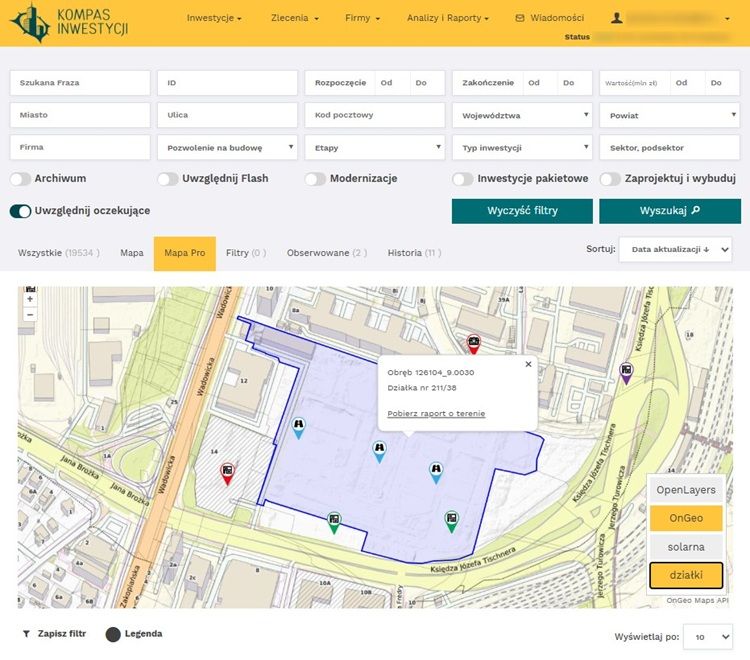Click the Szukana Fraza input field

tap(80, 83)
